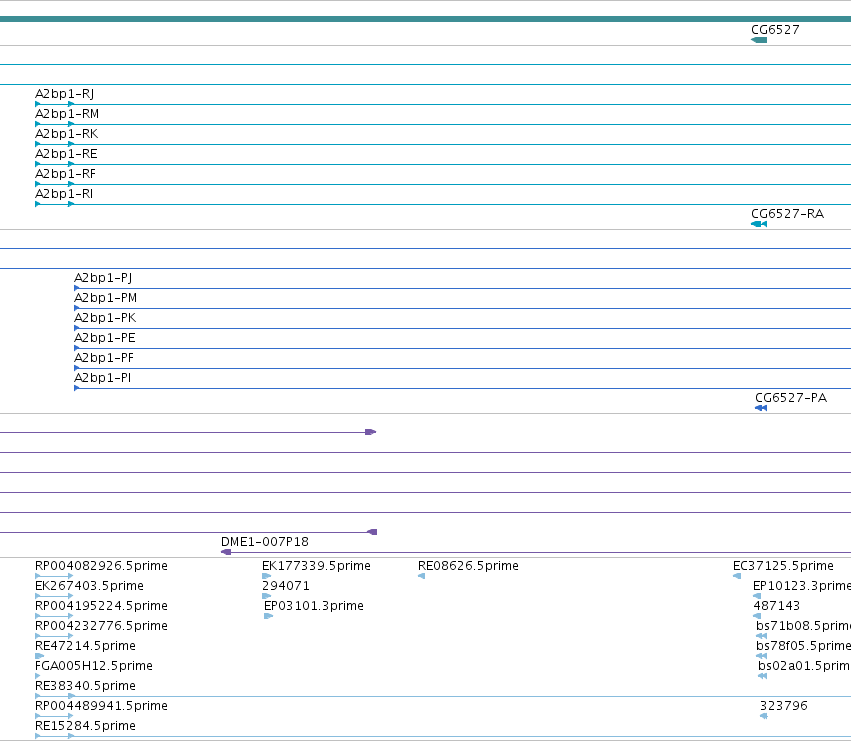Screen dimensions: 851x741
Task: Select EST RP004489941.5prime
Action: point(101,706)
